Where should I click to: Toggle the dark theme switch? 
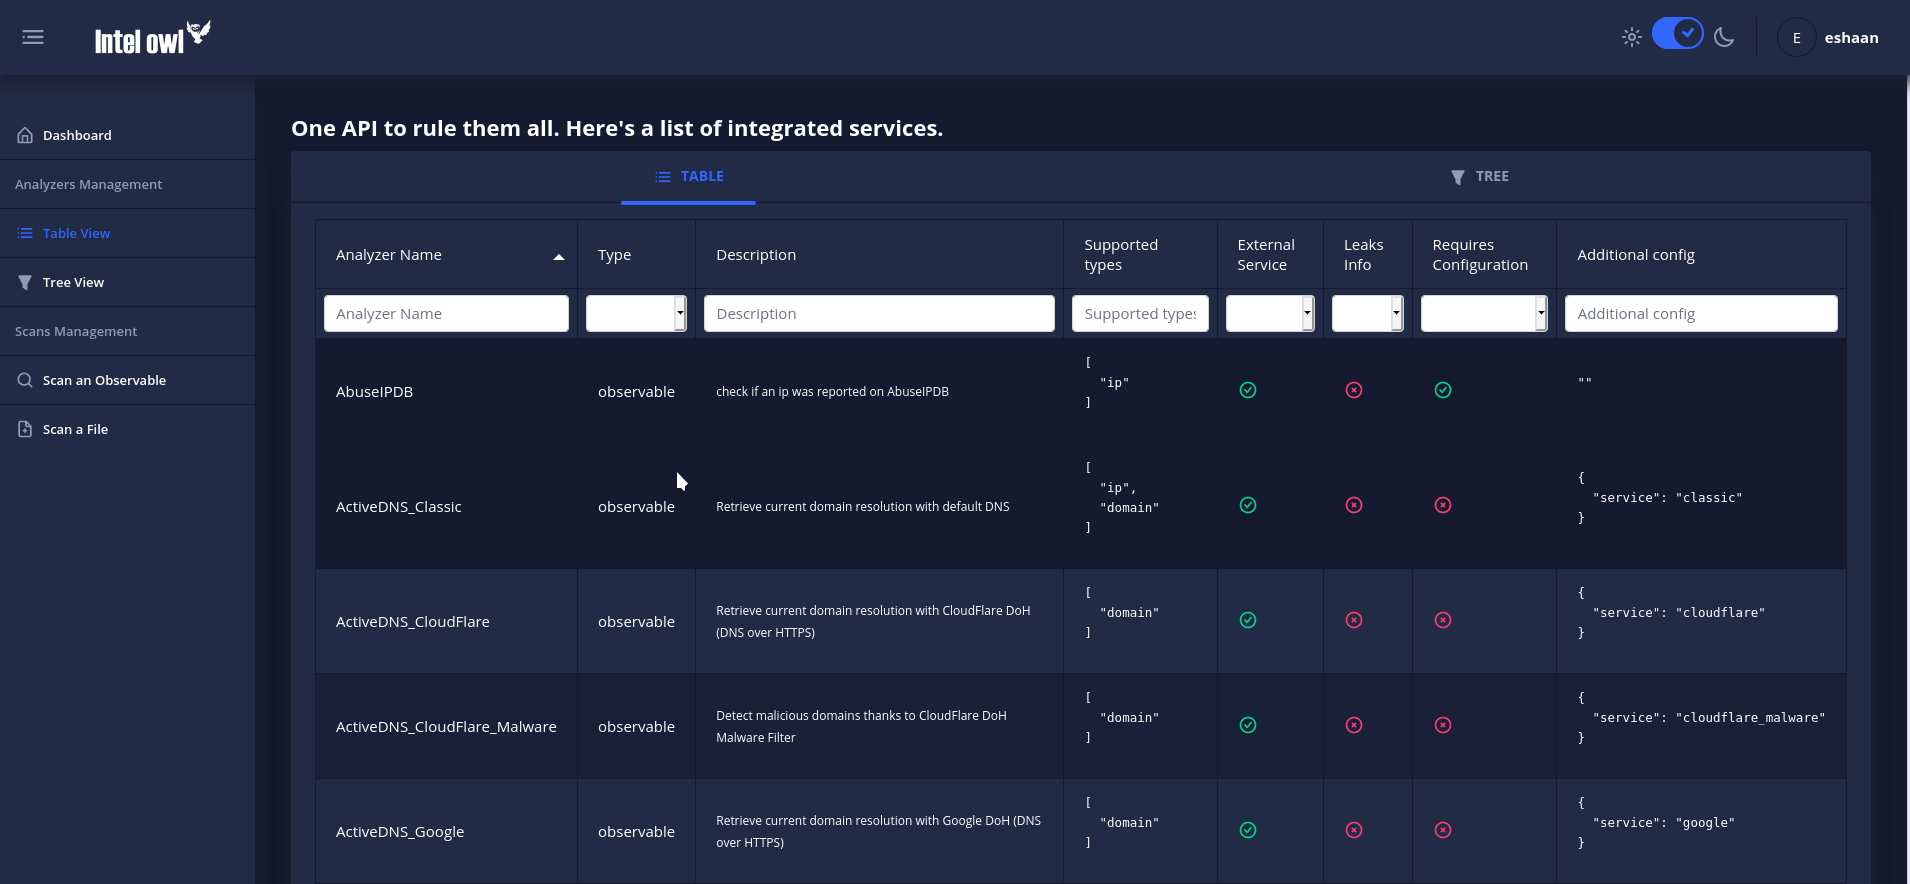[x=1678, y=33]
